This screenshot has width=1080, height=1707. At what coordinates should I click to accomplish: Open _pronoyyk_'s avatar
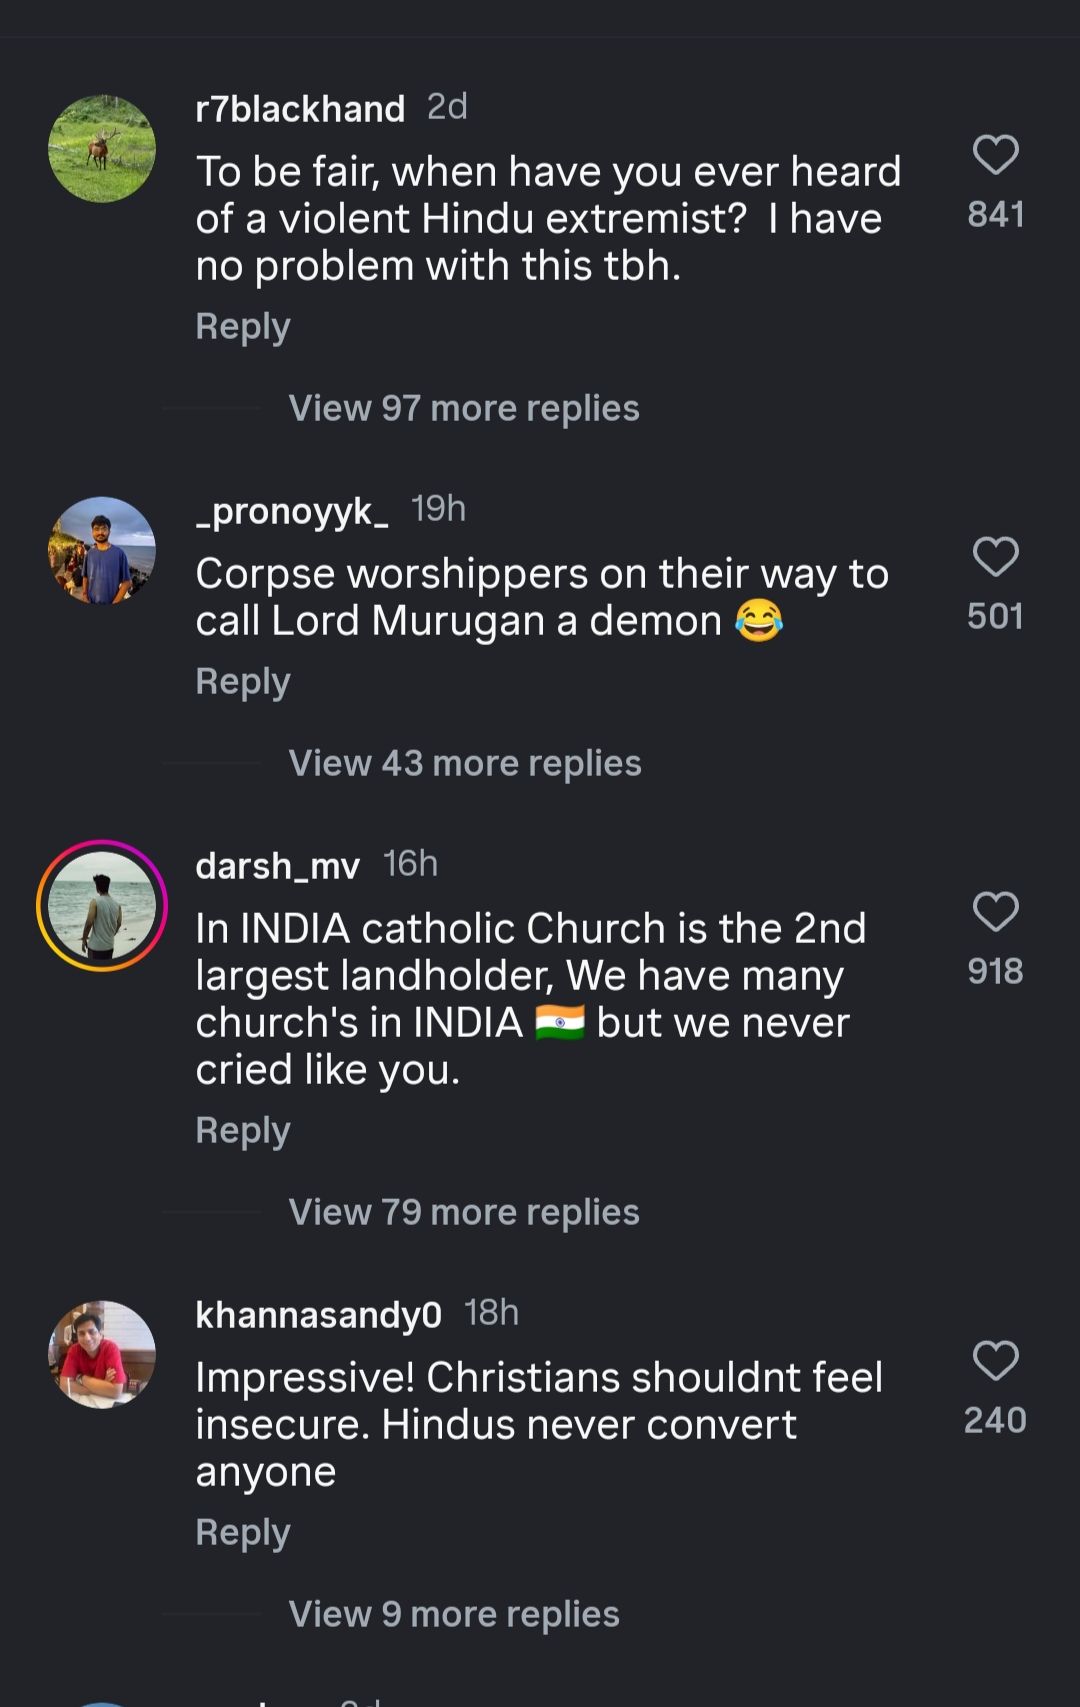[102, 551]
